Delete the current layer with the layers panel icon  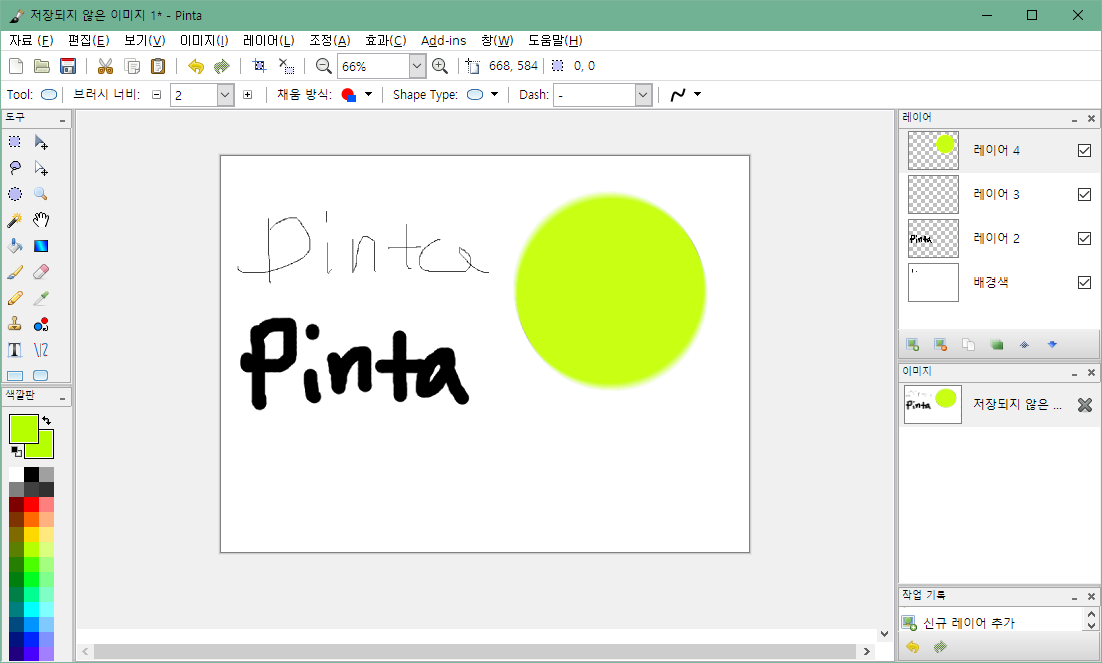(940, 345)
